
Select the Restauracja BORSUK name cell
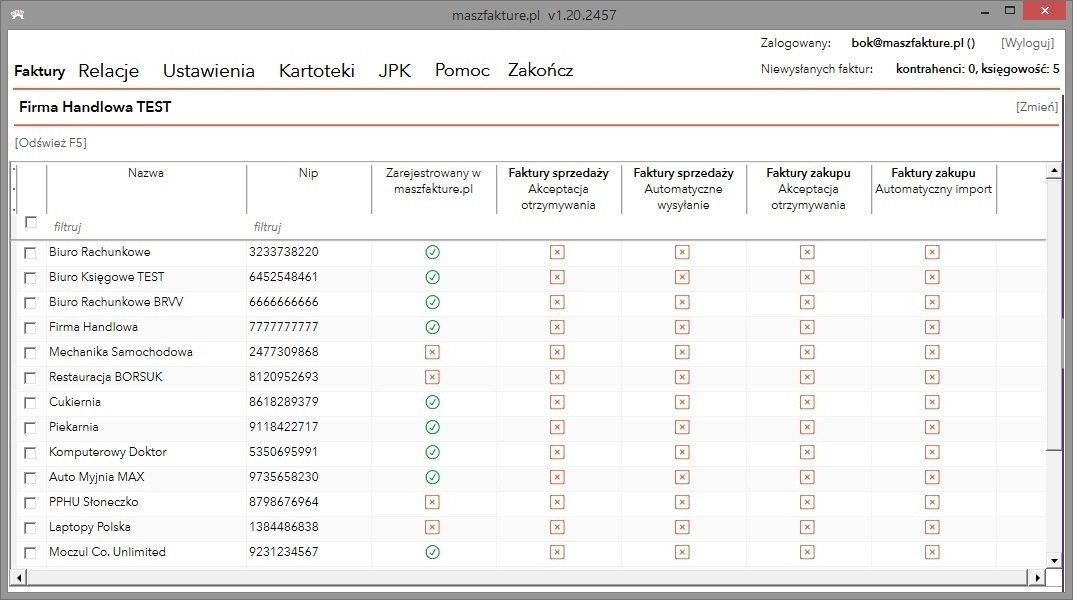coord(146,377)
